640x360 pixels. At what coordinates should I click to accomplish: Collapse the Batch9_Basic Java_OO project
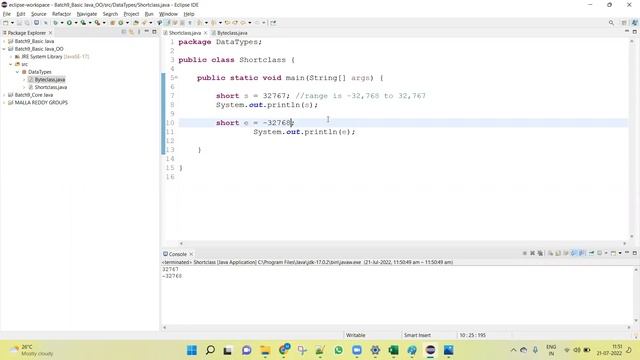4,49
